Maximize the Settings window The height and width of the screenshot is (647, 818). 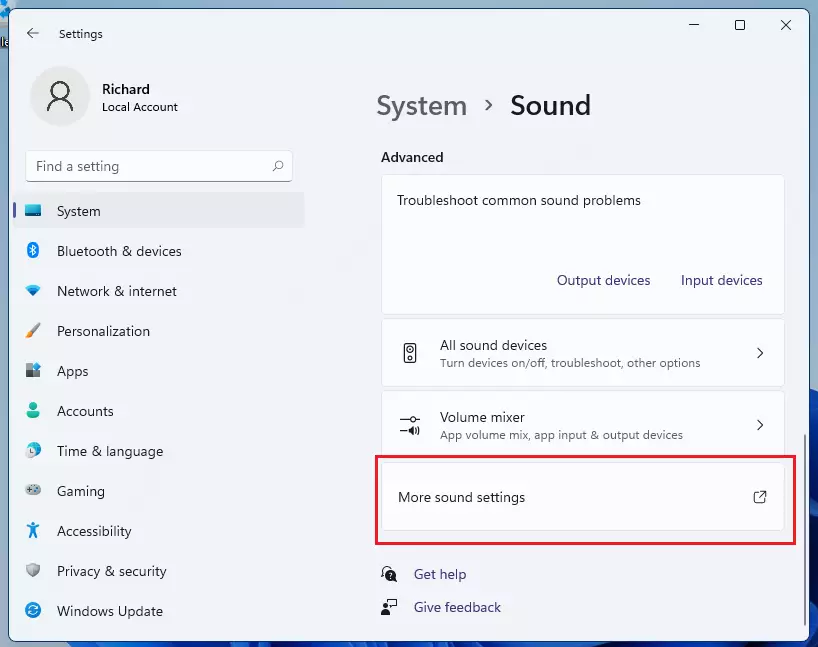click(x=740, y=25)
